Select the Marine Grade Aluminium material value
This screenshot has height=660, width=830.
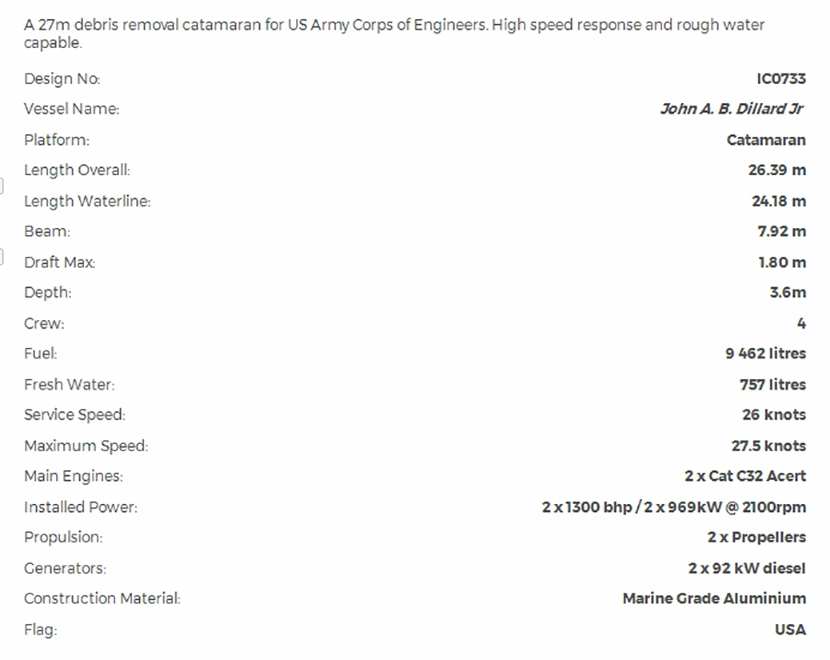pyautogui.click(x=713, y=598)
